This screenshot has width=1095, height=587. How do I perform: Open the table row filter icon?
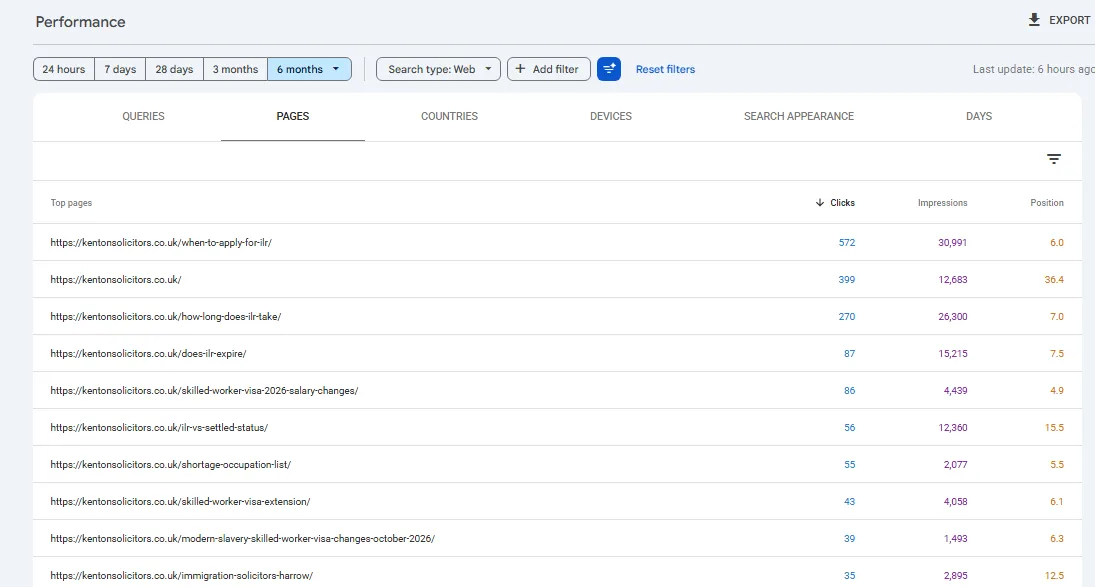[1054, 159]
